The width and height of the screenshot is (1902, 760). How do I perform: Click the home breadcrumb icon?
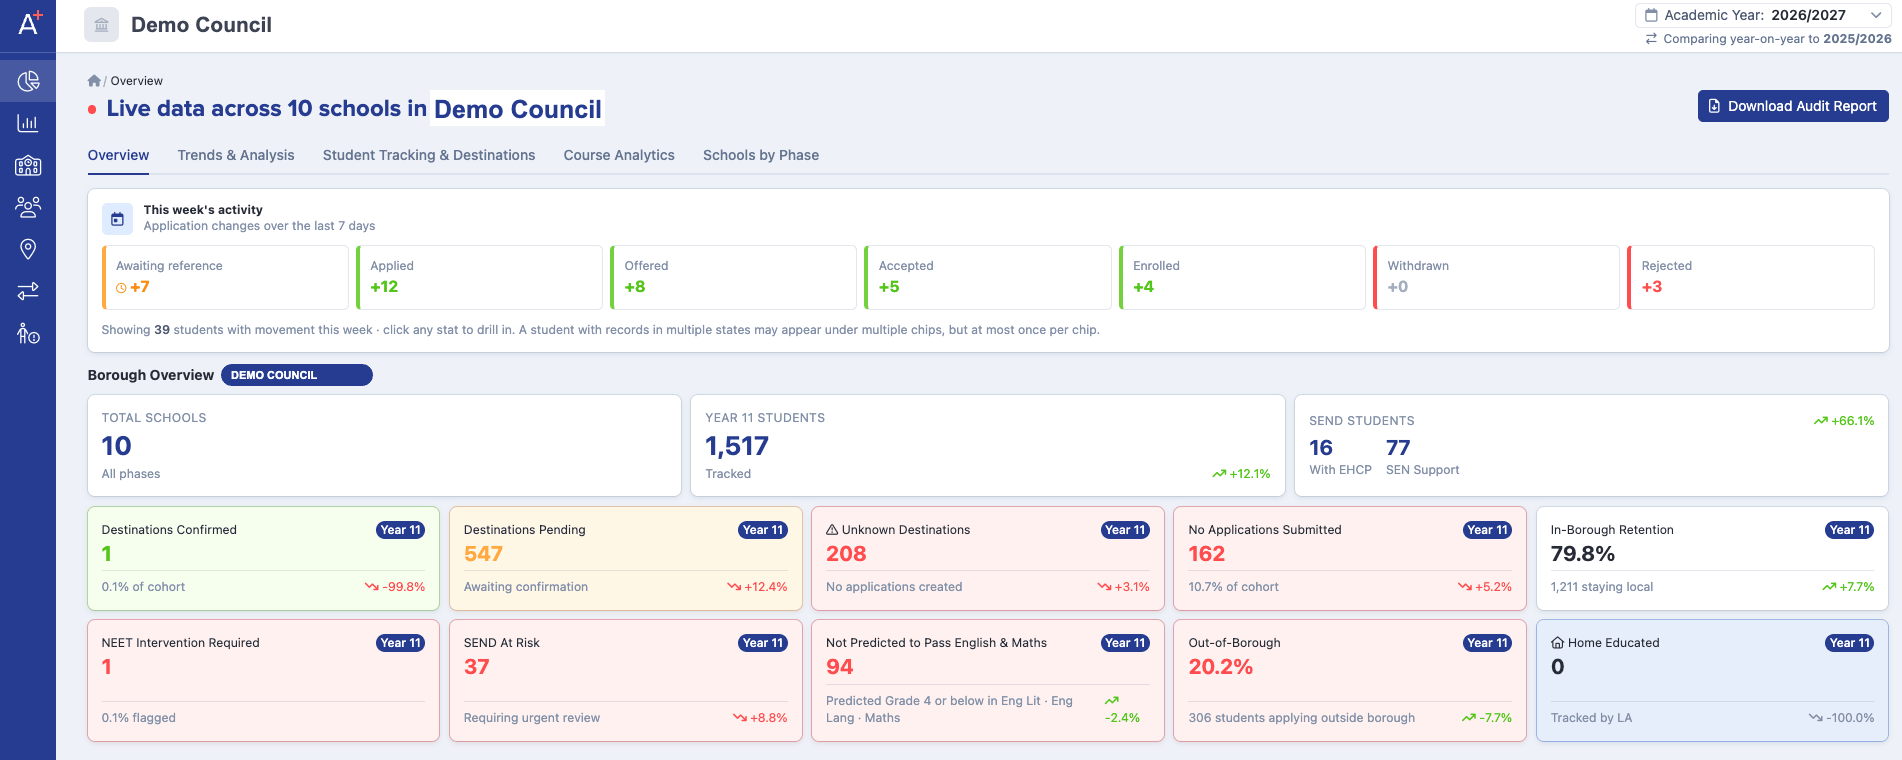click(94, 81)
